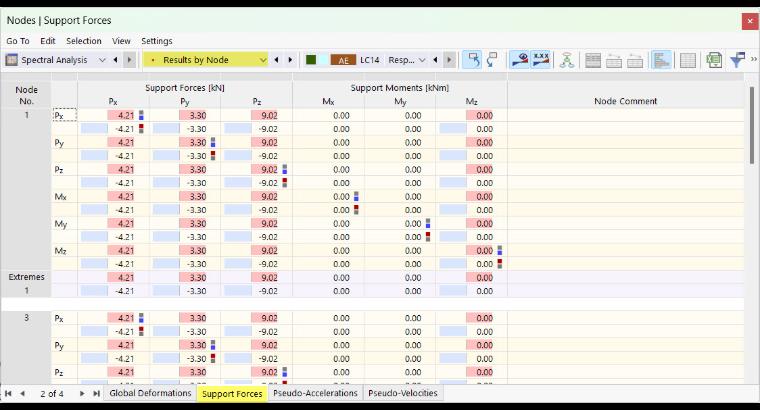Switch to Support Forces tab
Screen dimensions: 760x410
coord(232,394)
